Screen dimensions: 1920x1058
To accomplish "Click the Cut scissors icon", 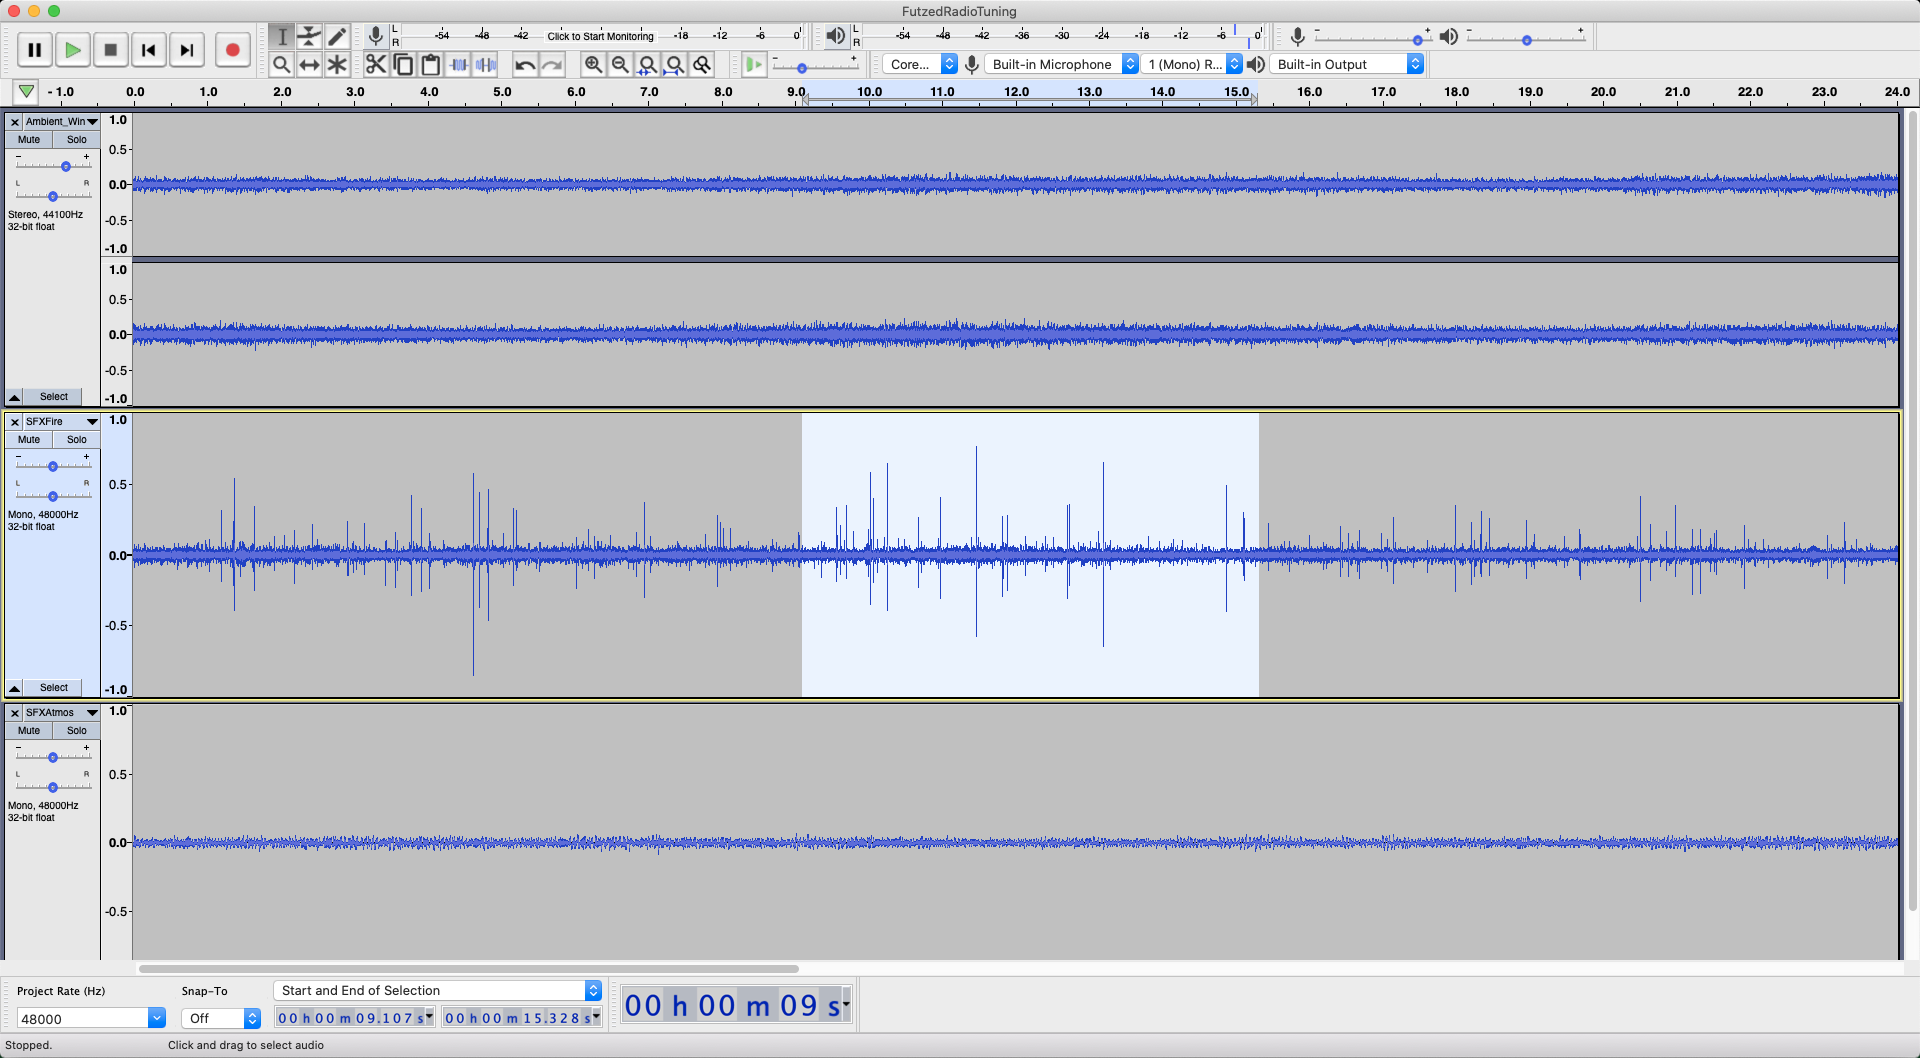I will (376, 65).
